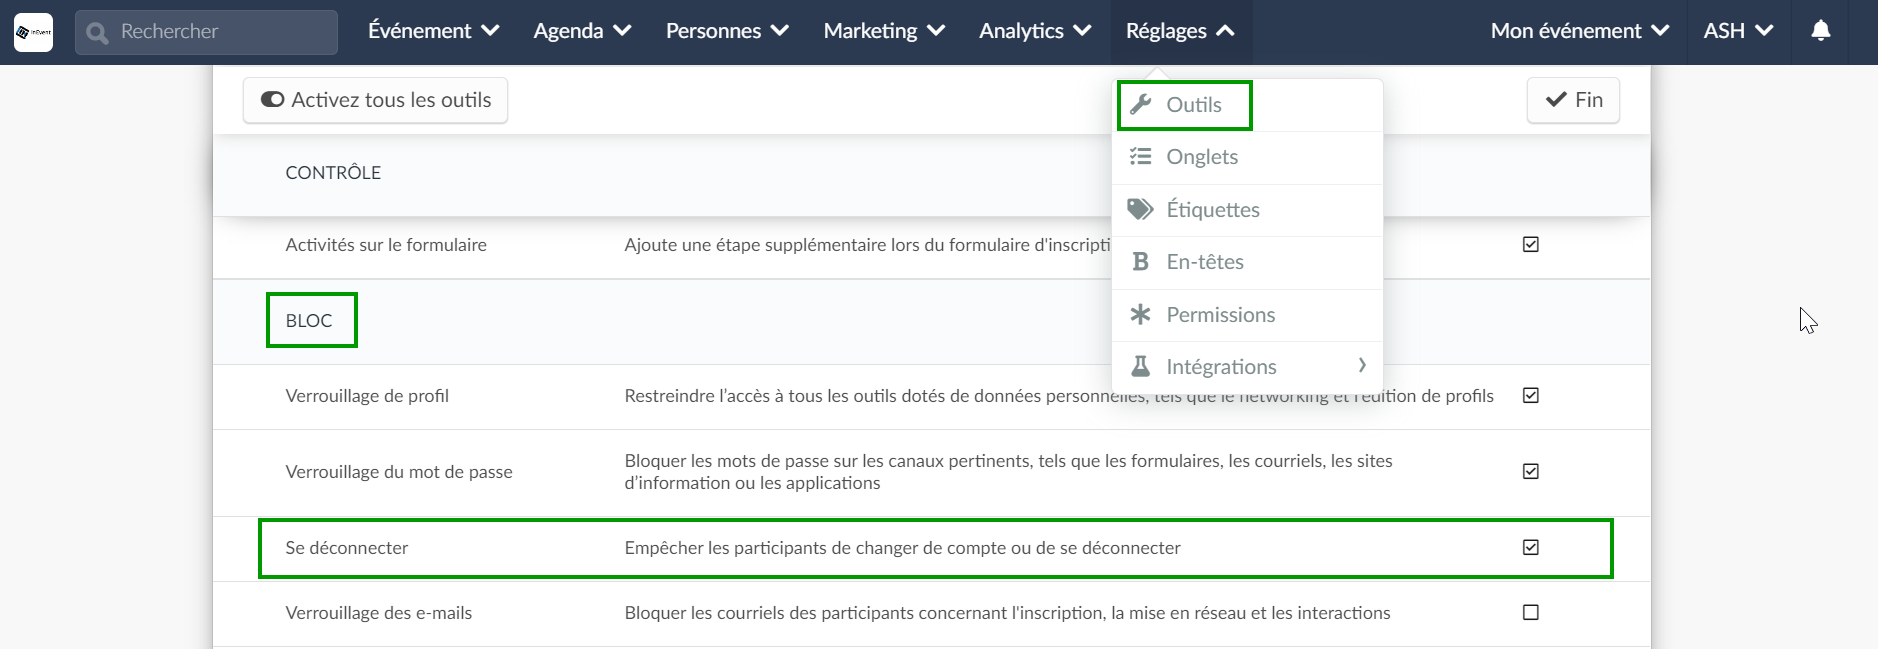Expand the Analytics dropdown menu
Viewport: 1878px width, 649px height.
click(x=1035, y=31)
